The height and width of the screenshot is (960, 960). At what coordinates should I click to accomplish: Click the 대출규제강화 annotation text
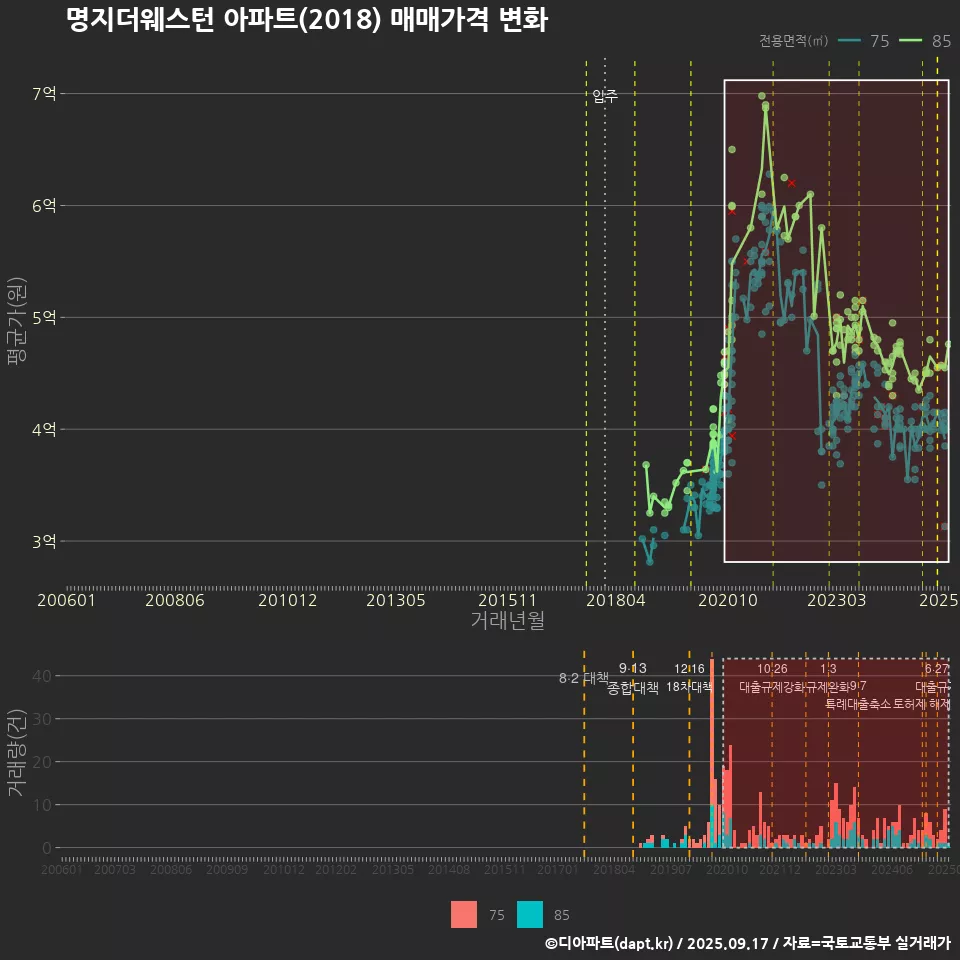(x=772, y=686)
